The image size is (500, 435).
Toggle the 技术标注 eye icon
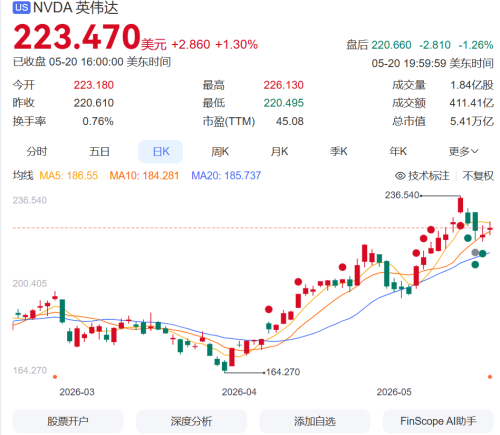pos(400,176)
